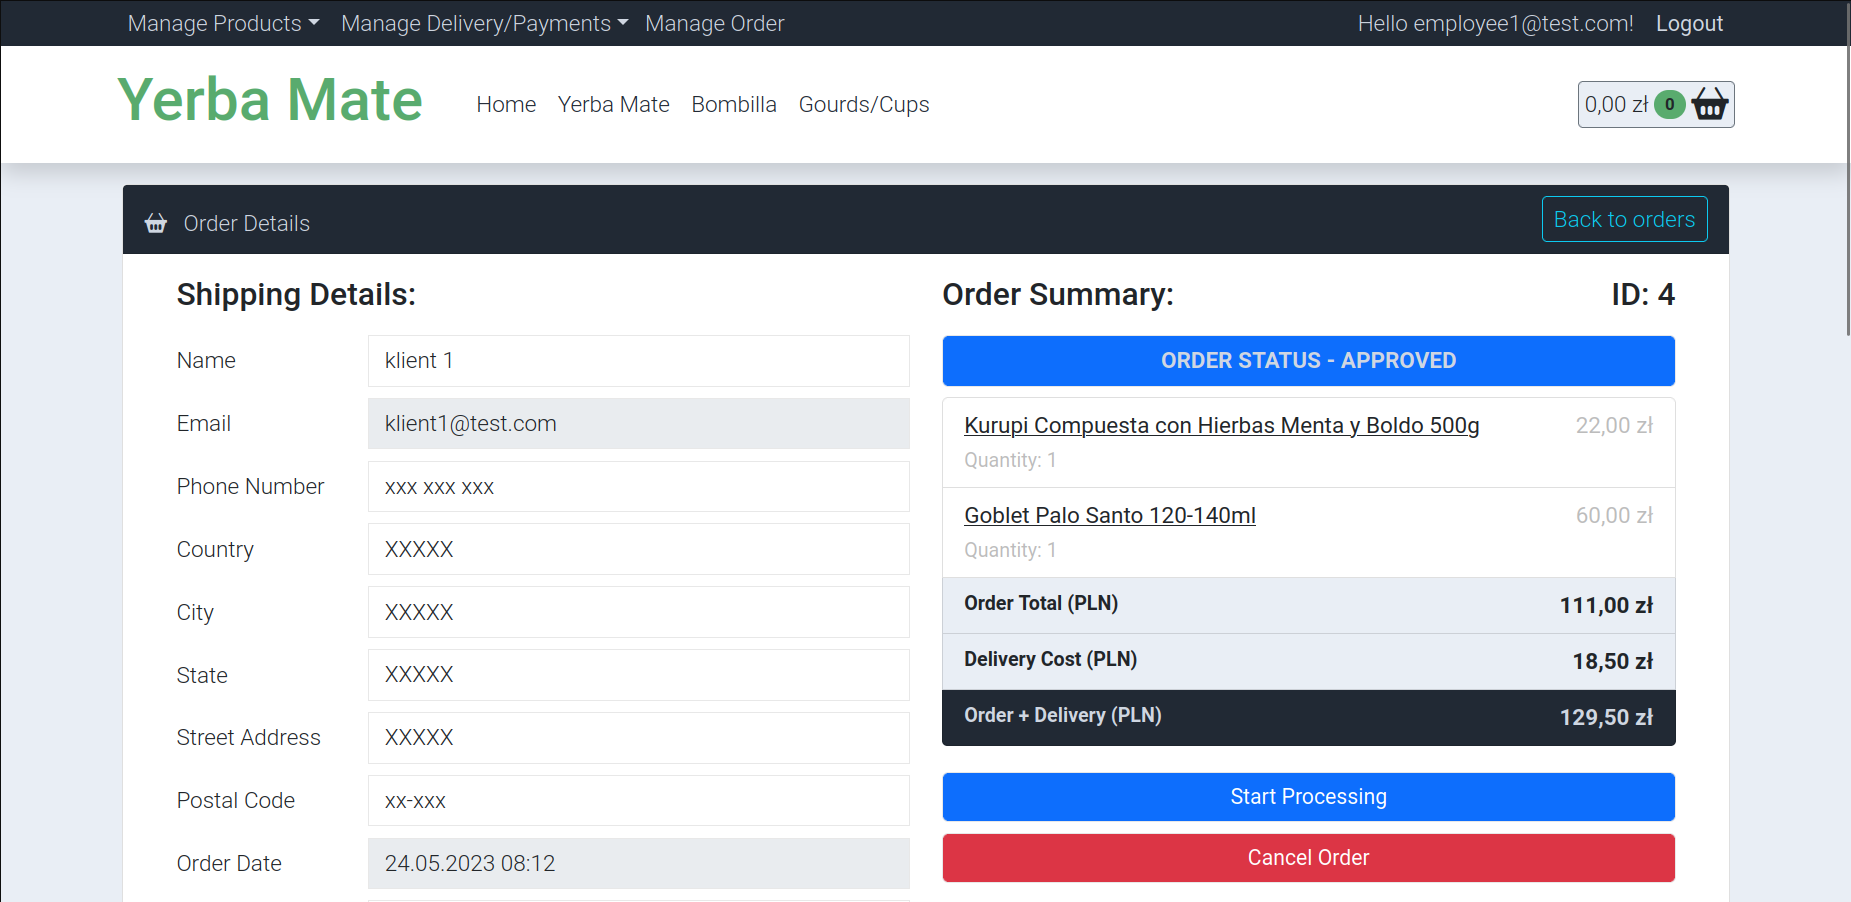Expand the Manage Products dropdown
The image size is (1851, 902).
223,23
